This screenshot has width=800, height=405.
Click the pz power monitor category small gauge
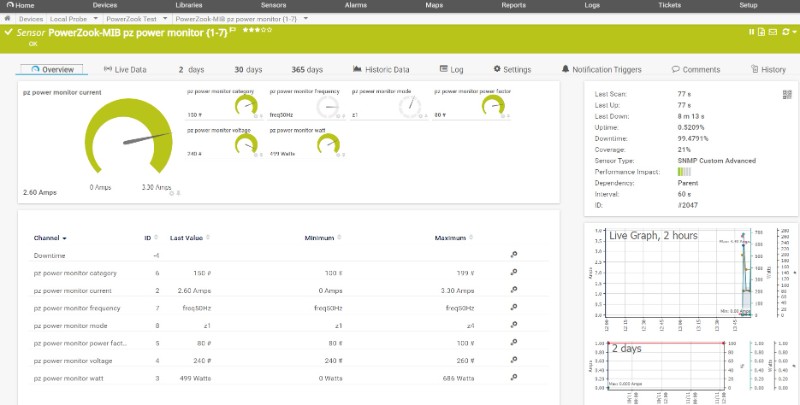click(246, 106)
